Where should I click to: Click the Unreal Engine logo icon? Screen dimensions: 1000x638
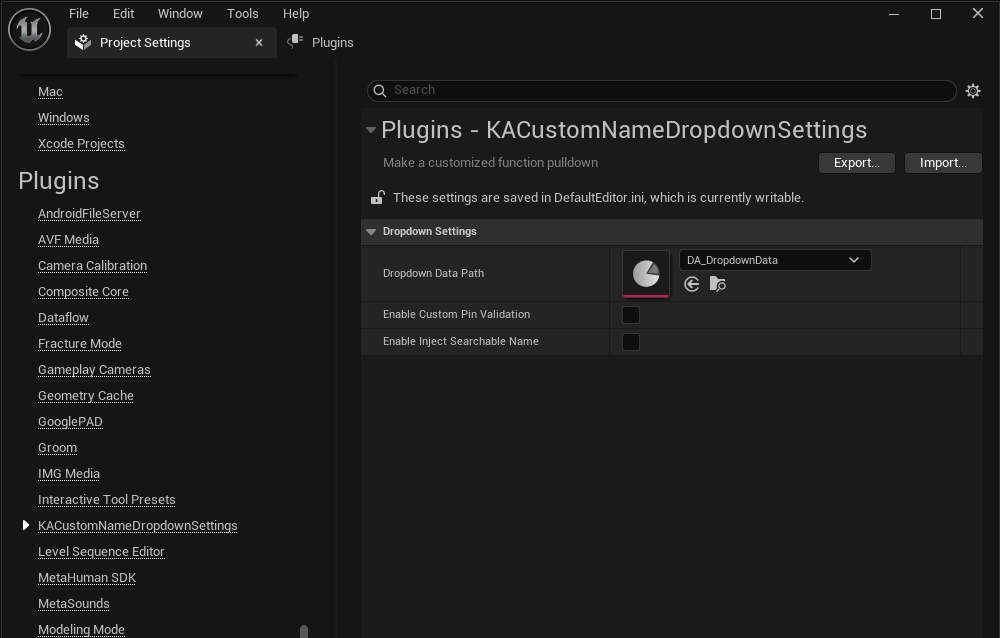(x=30, y=30)
